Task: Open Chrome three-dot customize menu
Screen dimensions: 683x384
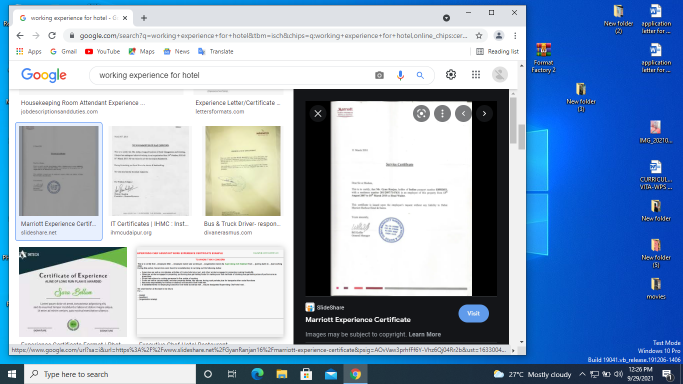Action: 515,36
